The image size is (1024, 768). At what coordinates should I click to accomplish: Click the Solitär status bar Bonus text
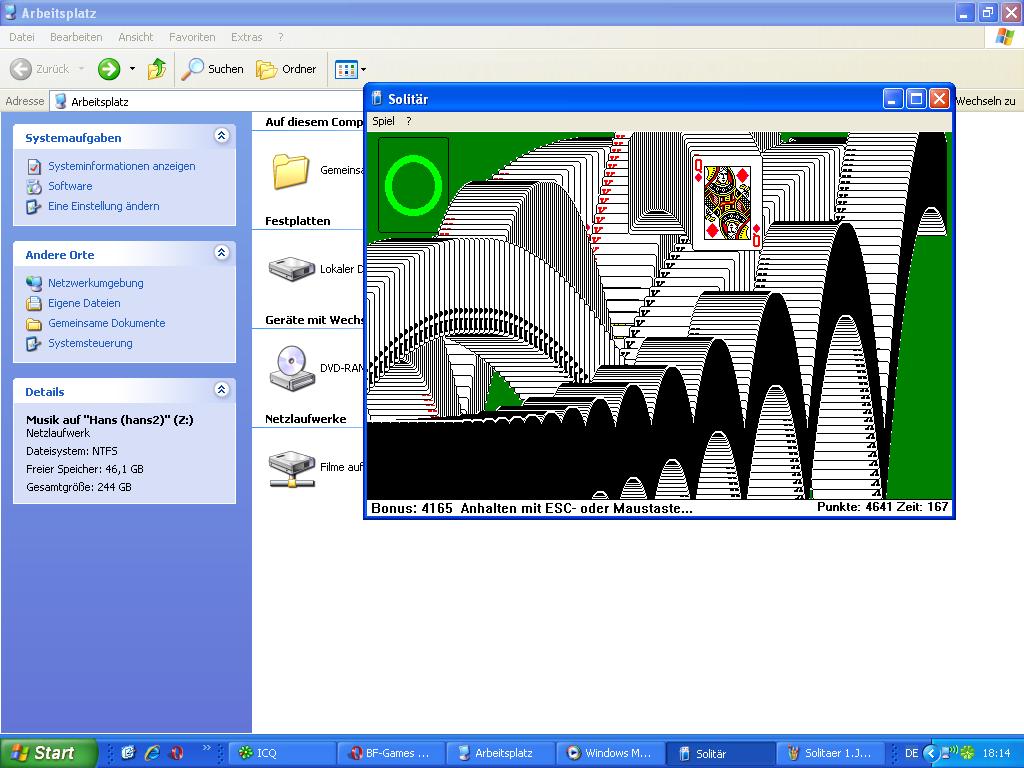(x=411, y=508)
